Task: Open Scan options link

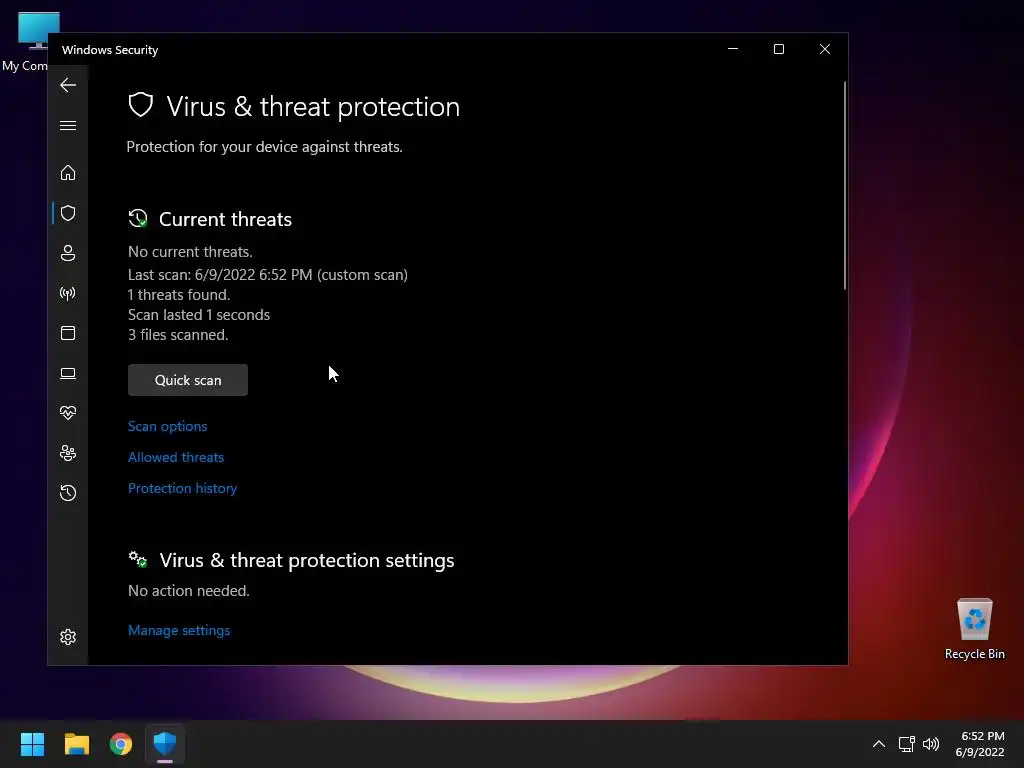Action: click(167, 426)
